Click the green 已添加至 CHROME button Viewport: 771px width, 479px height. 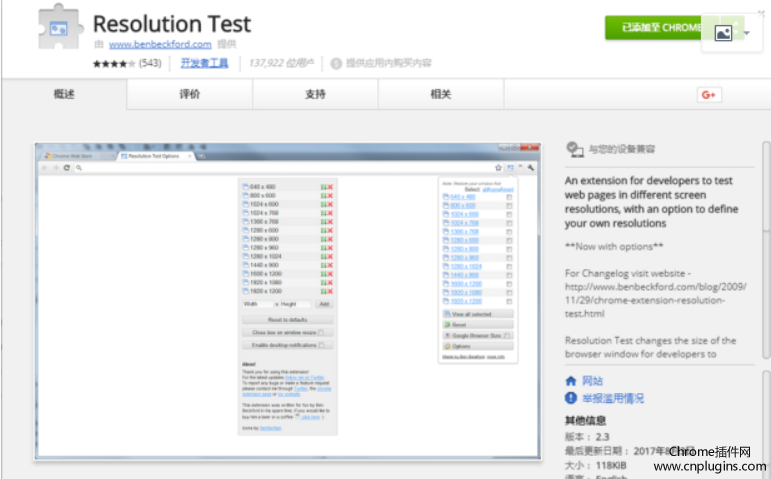coord(654,28)
